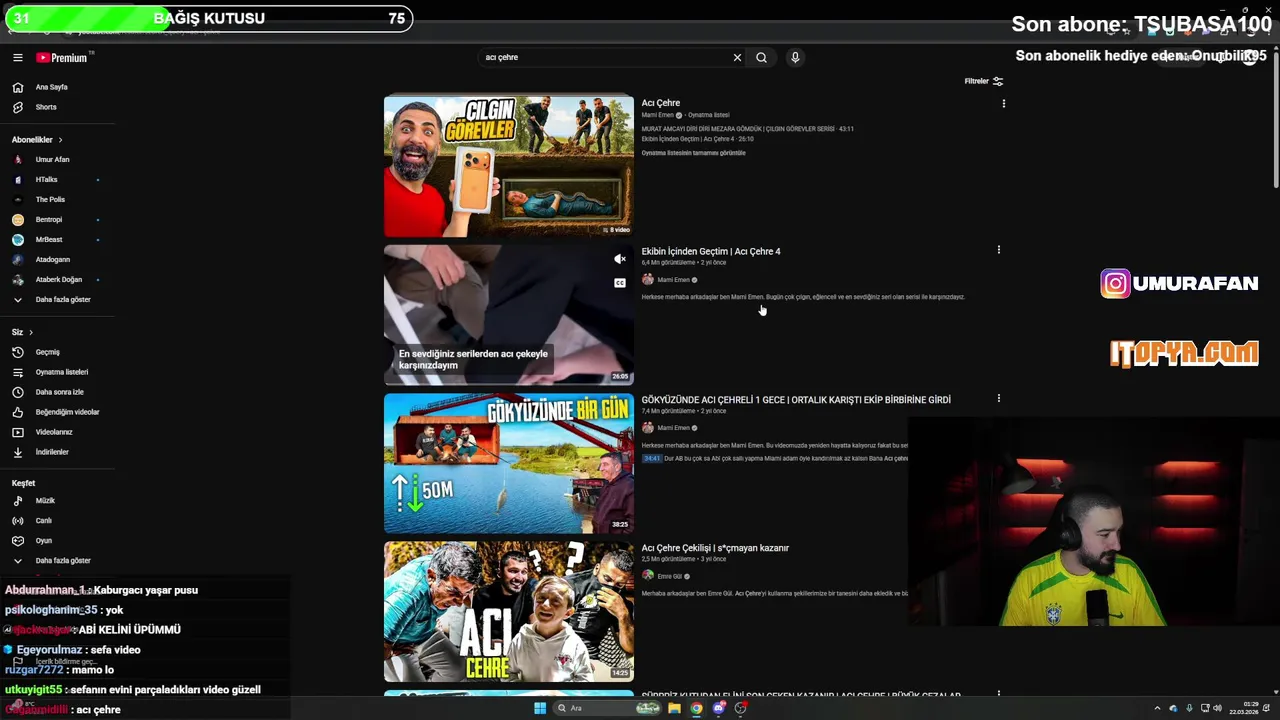
Task: Open Canlı live section
Action: point(44,520)
